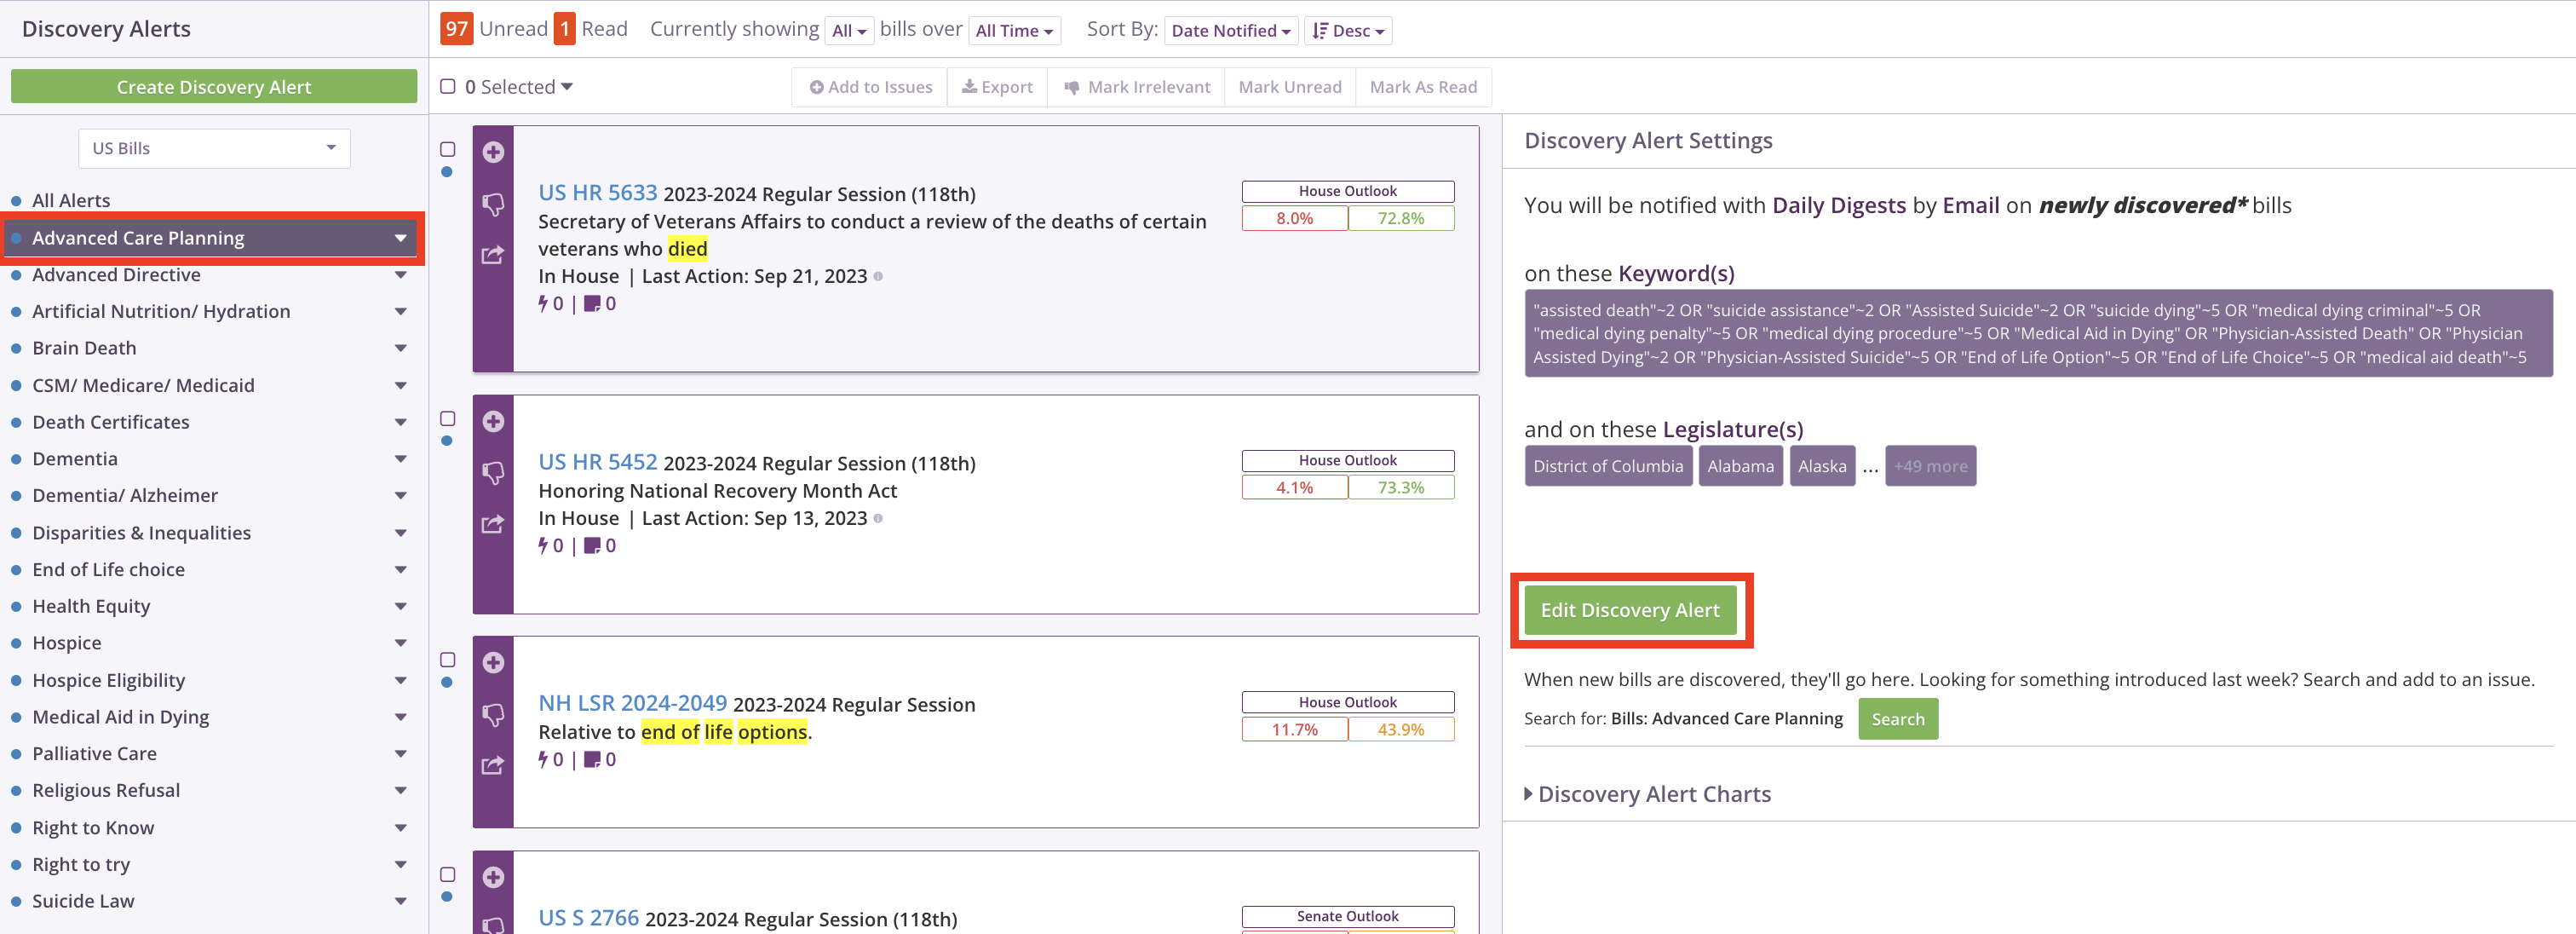The width and height of the screenshot is (2576, 934).
Task: Plus icon on US HR 5452 card
Action: [493, 421]
